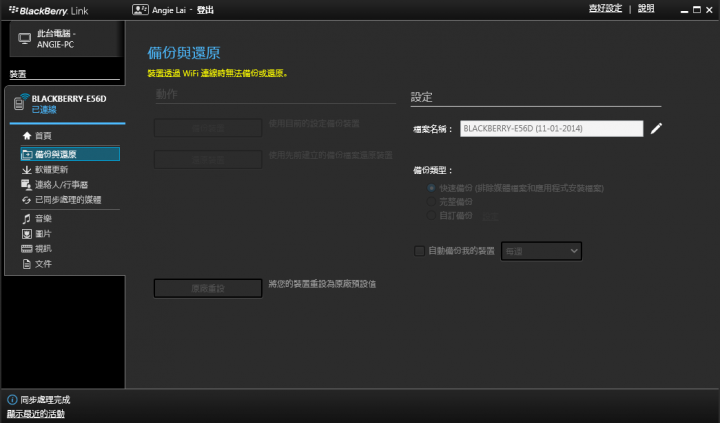Click the sync icon beside 已同步處理的媒體
Viewport: 720px width, 423px height.
click(26, 200)
